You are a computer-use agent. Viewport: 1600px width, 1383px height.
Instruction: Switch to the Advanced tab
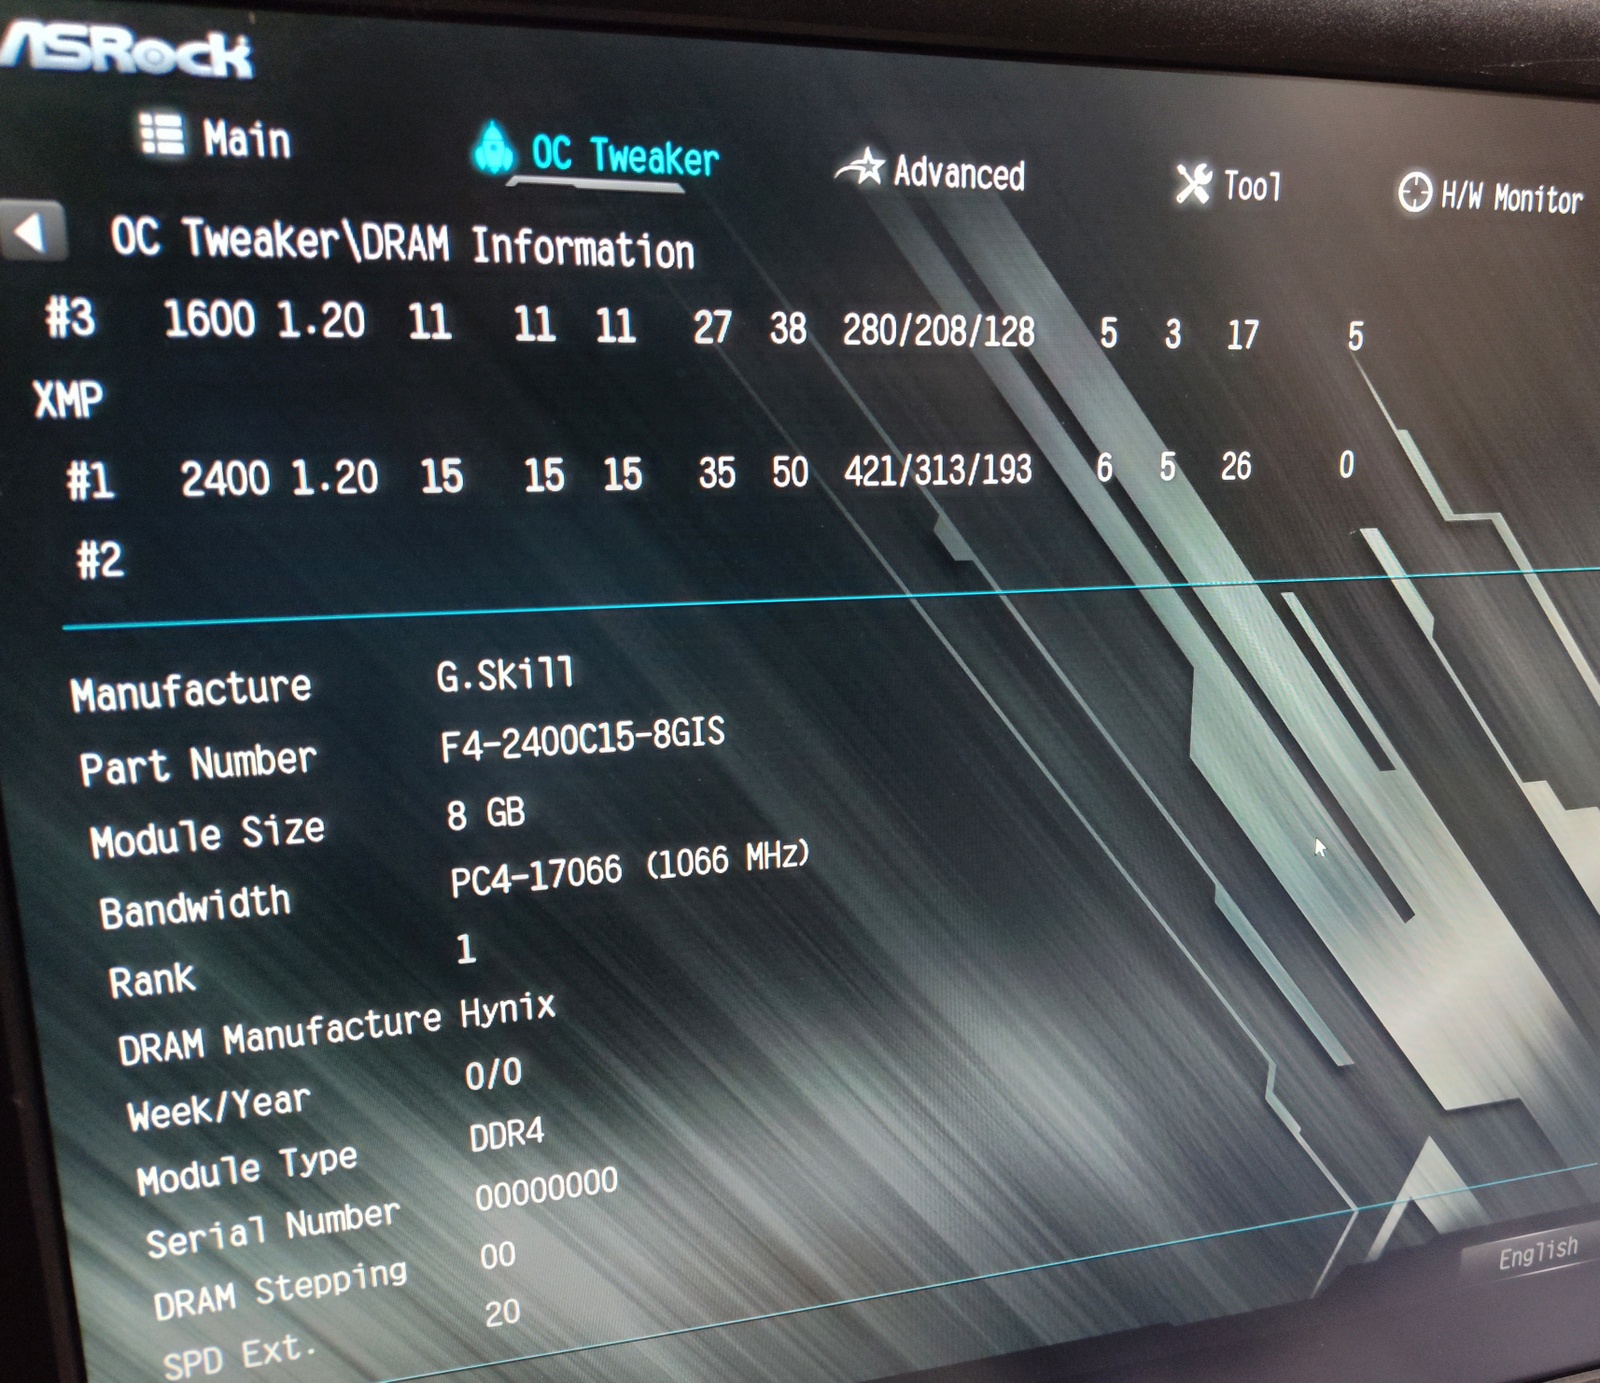click(x=932, y=172)
